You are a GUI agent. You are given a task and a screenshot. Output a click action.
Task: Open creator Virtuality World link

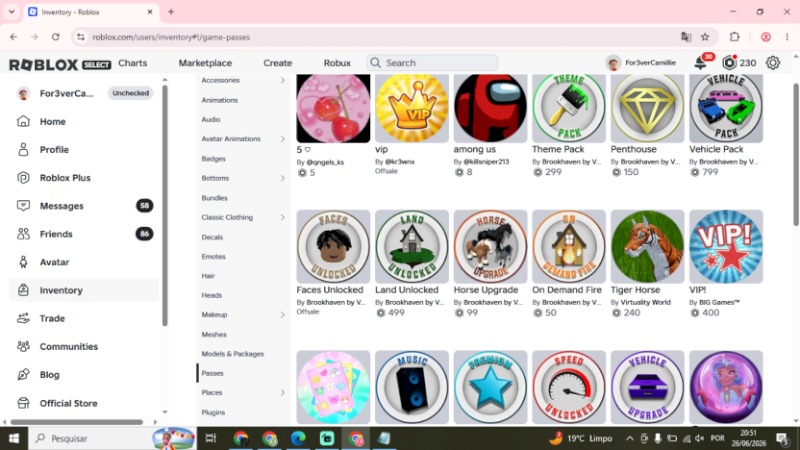tap(645, 303)
